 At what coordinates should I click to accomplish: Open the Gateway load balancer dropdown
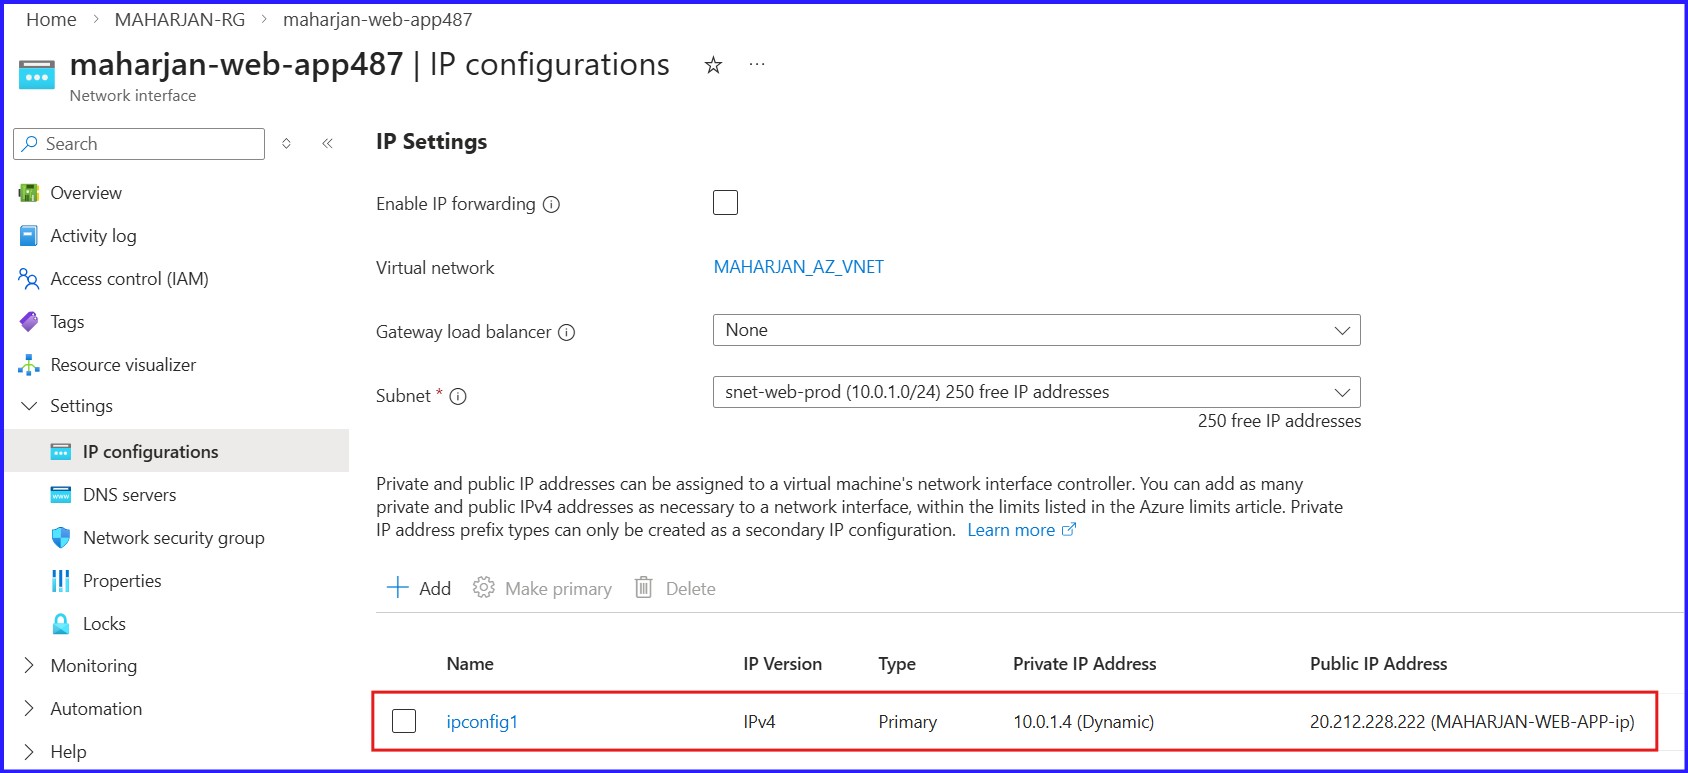(1344, 329)
